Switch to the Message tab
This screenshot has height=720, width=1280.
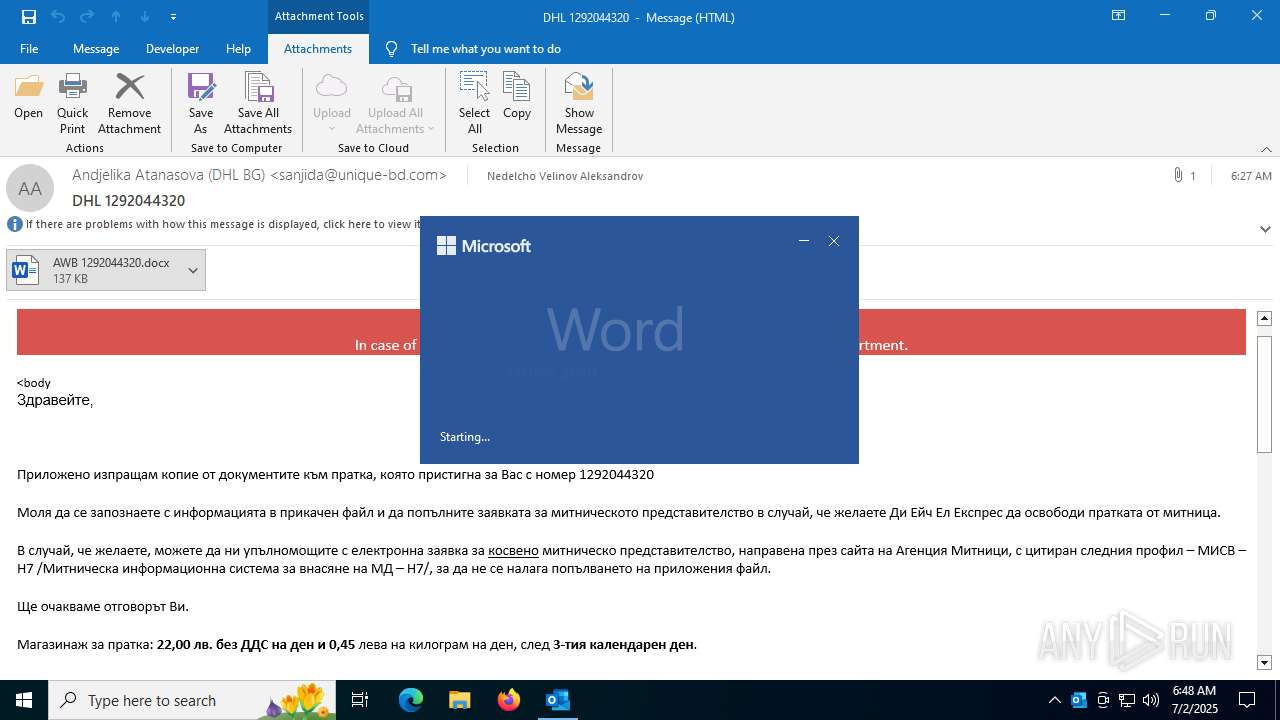click(x=96, y=48)
